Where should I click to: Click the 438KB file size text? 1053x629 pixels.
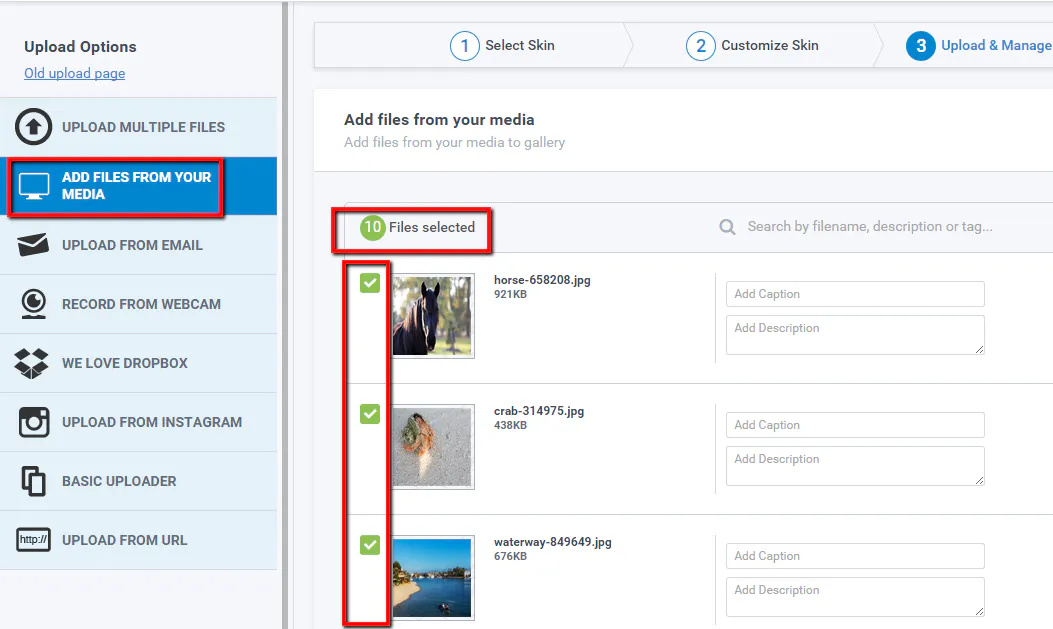point(510,425)
